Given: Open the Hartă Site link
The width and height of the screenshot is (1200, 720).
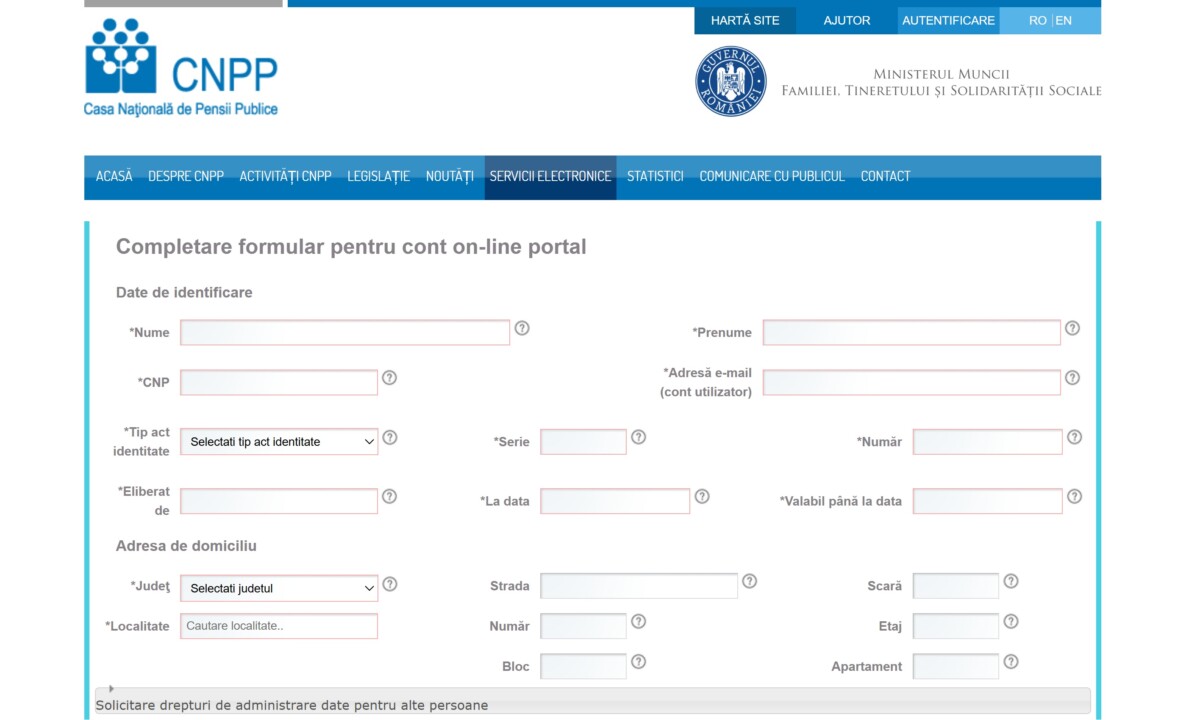Looking at the screenshot, I should coord(745,20).
